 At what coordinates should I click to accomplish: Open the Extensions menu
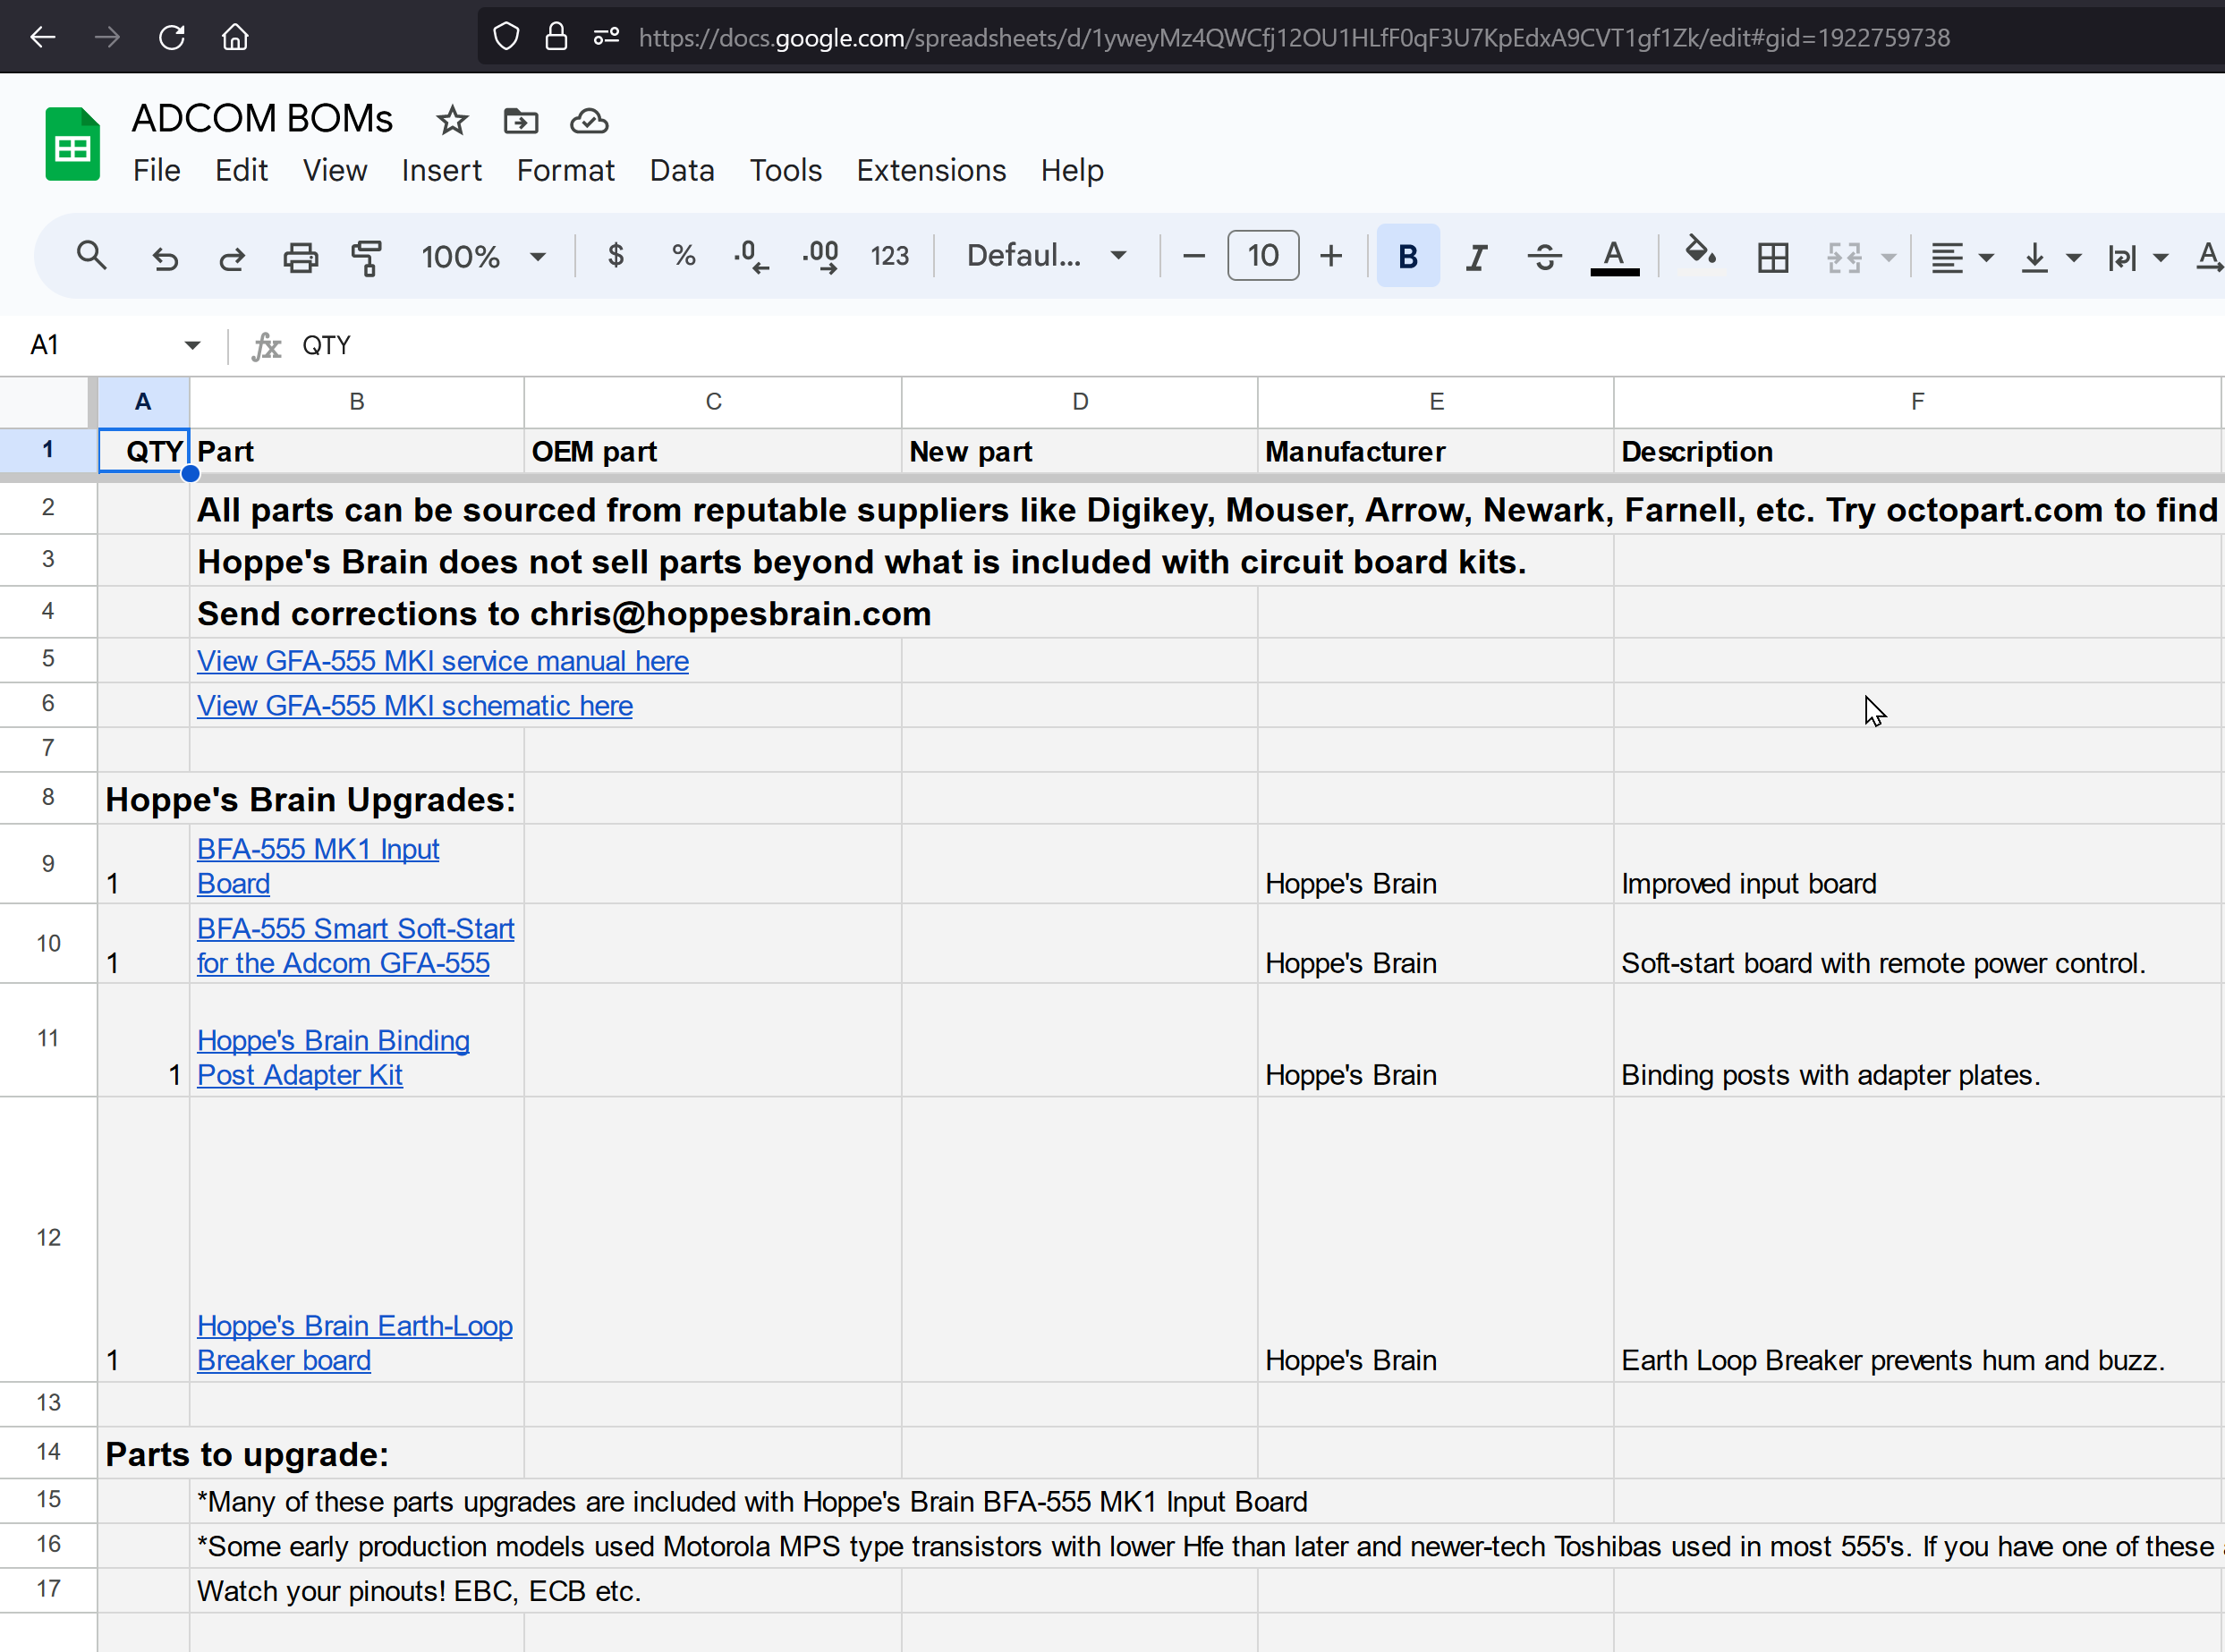click(930, 171)
